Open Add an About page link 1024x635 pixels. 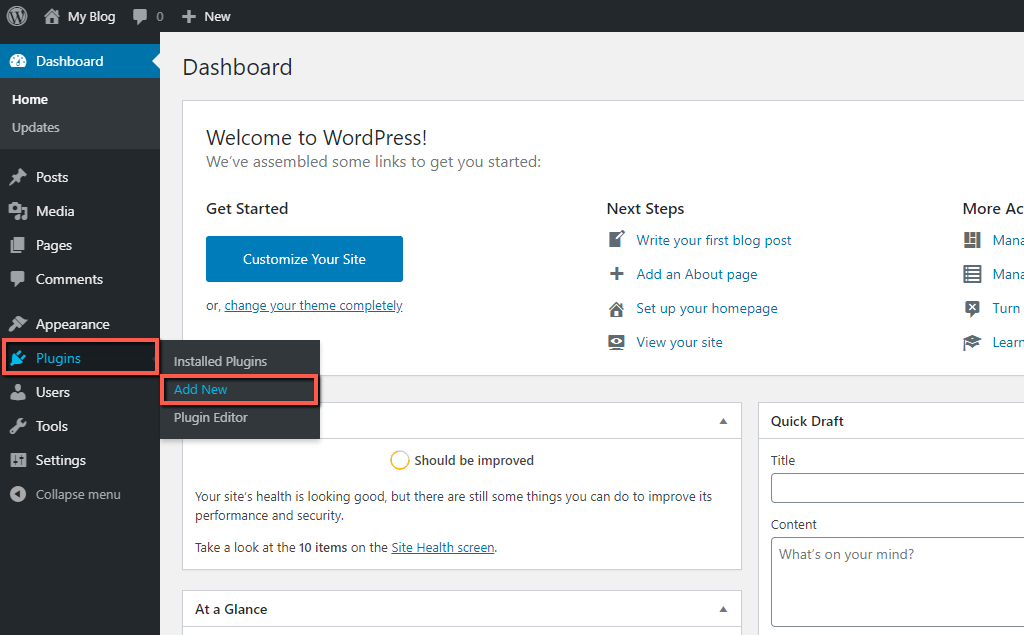pos(697,274)
